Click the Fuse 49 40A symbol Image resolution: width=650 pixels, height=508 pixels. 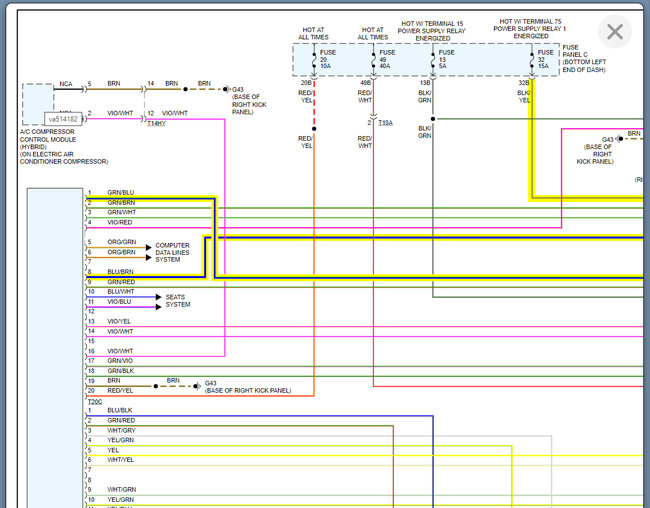[374, 59]
